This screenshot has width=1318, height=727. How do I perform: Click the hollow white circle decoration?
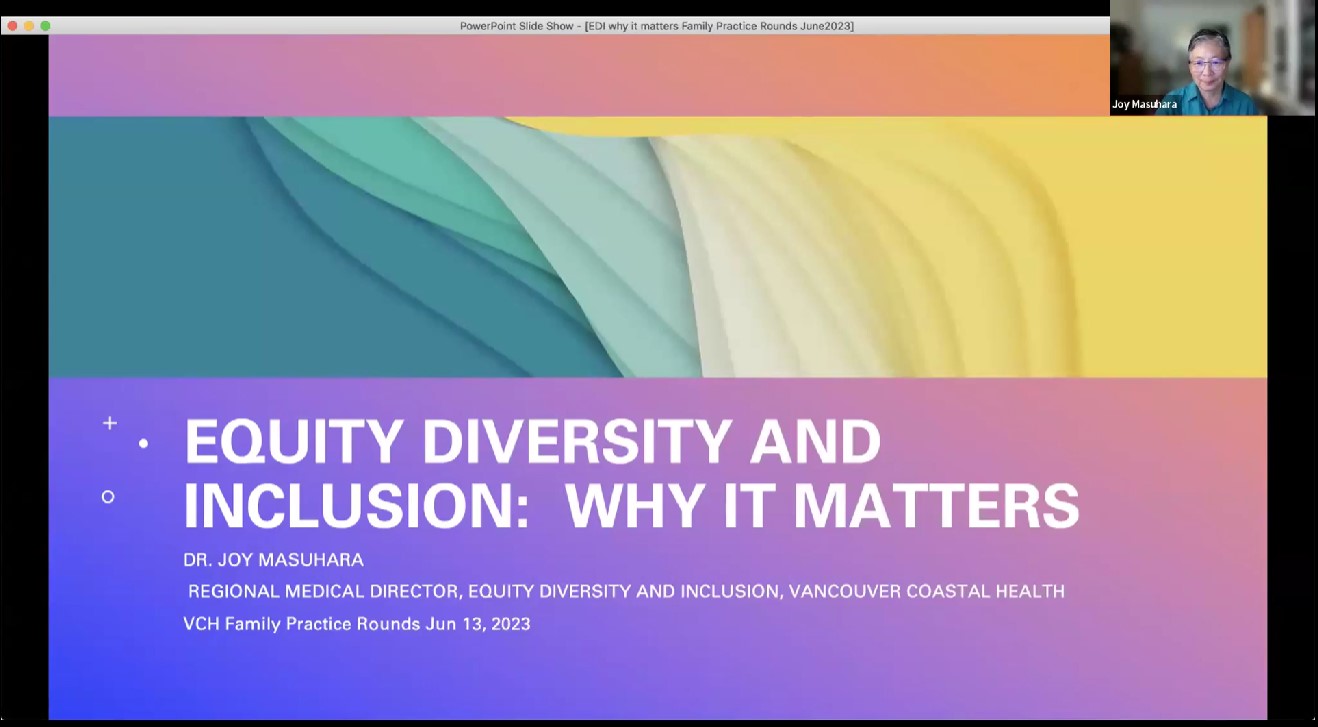(x=108, y=497)
